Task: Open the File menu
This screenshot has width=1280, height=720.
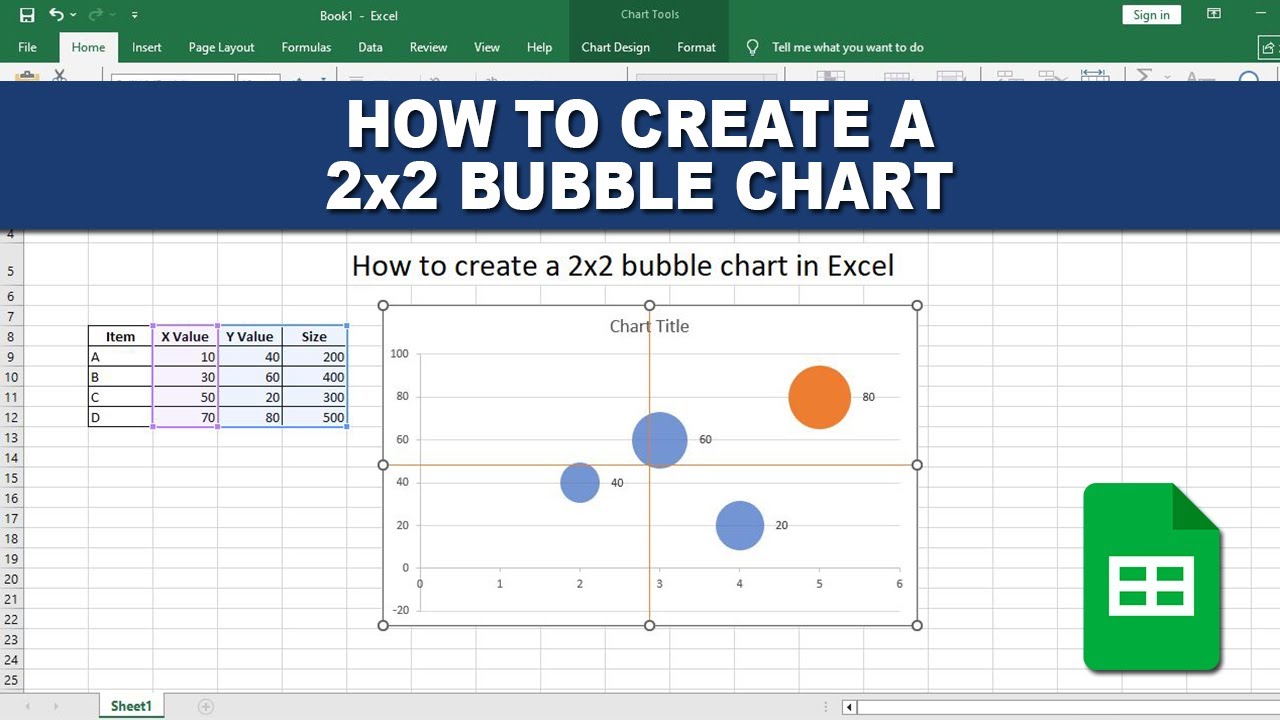Action: [x=28, y=47]
